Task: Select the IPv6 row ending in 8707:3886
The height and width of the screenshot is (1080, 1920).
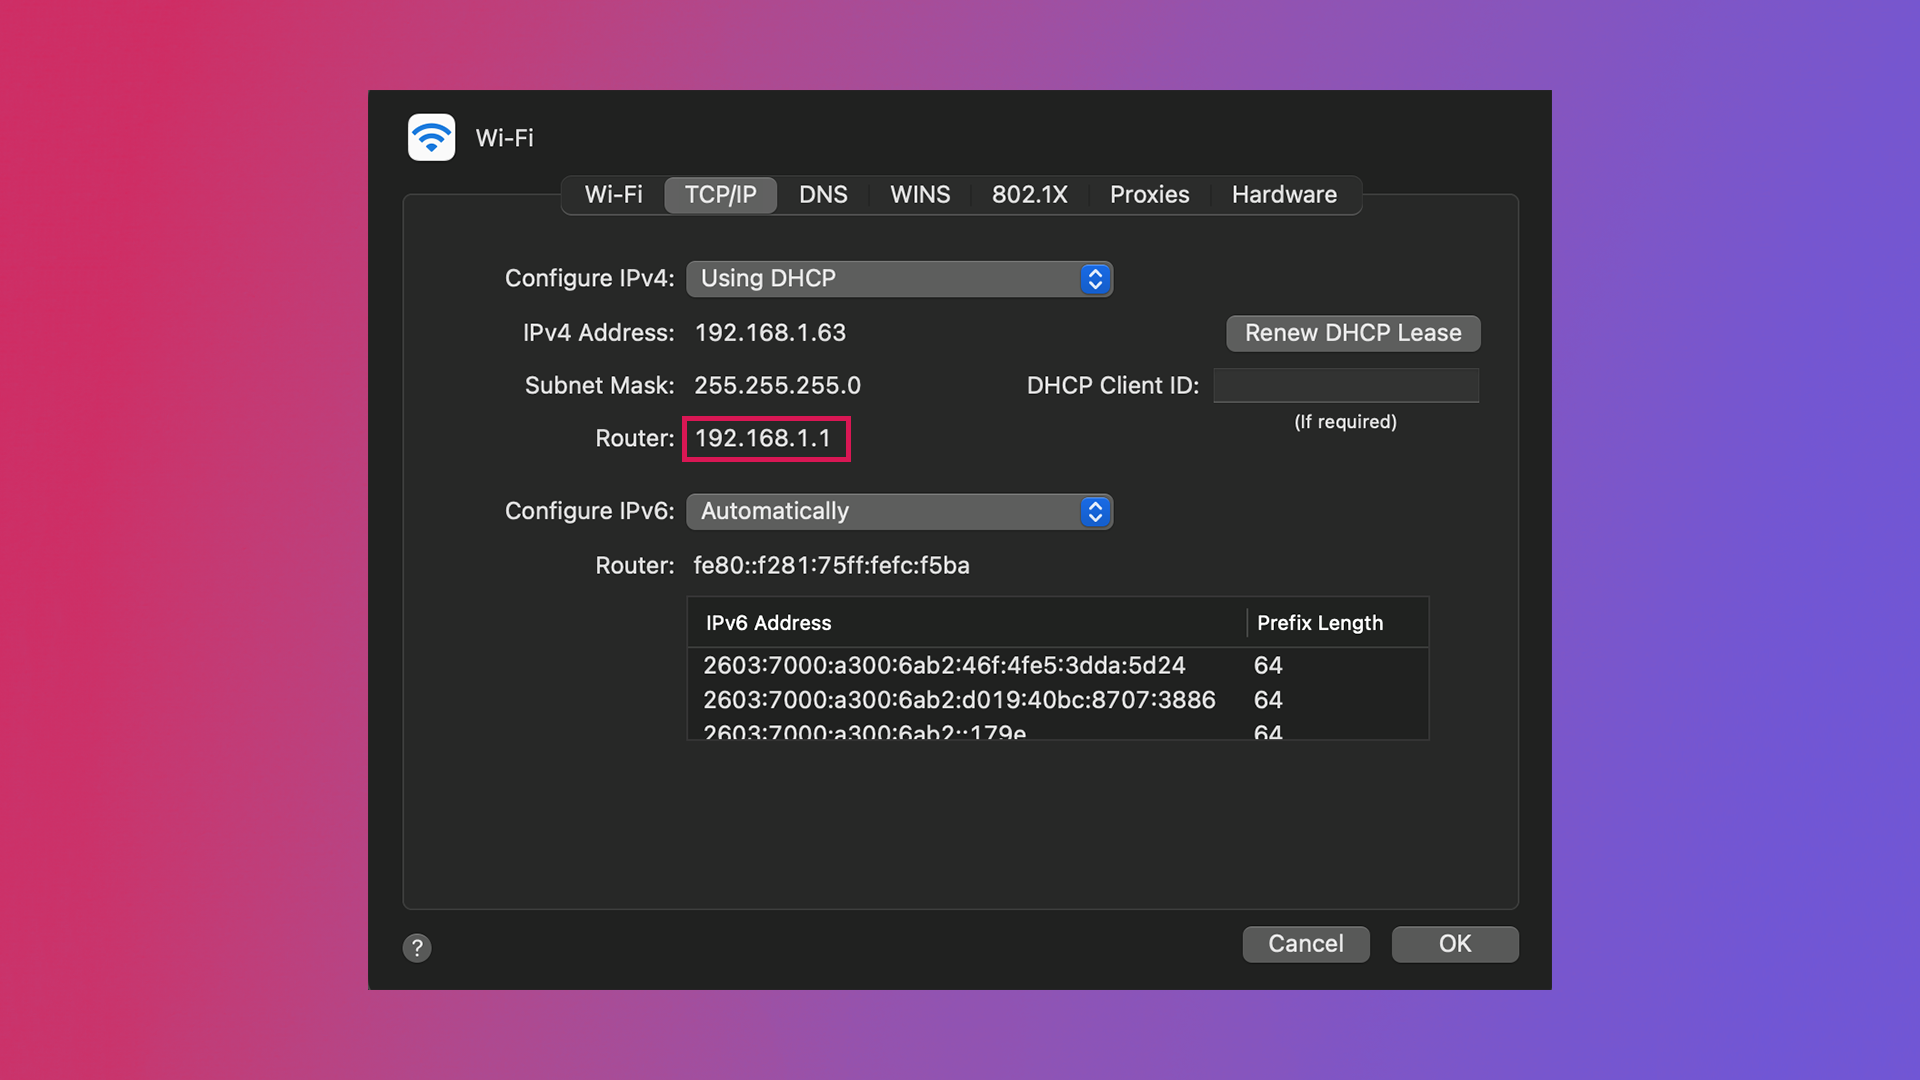Action: (1058, 700)
